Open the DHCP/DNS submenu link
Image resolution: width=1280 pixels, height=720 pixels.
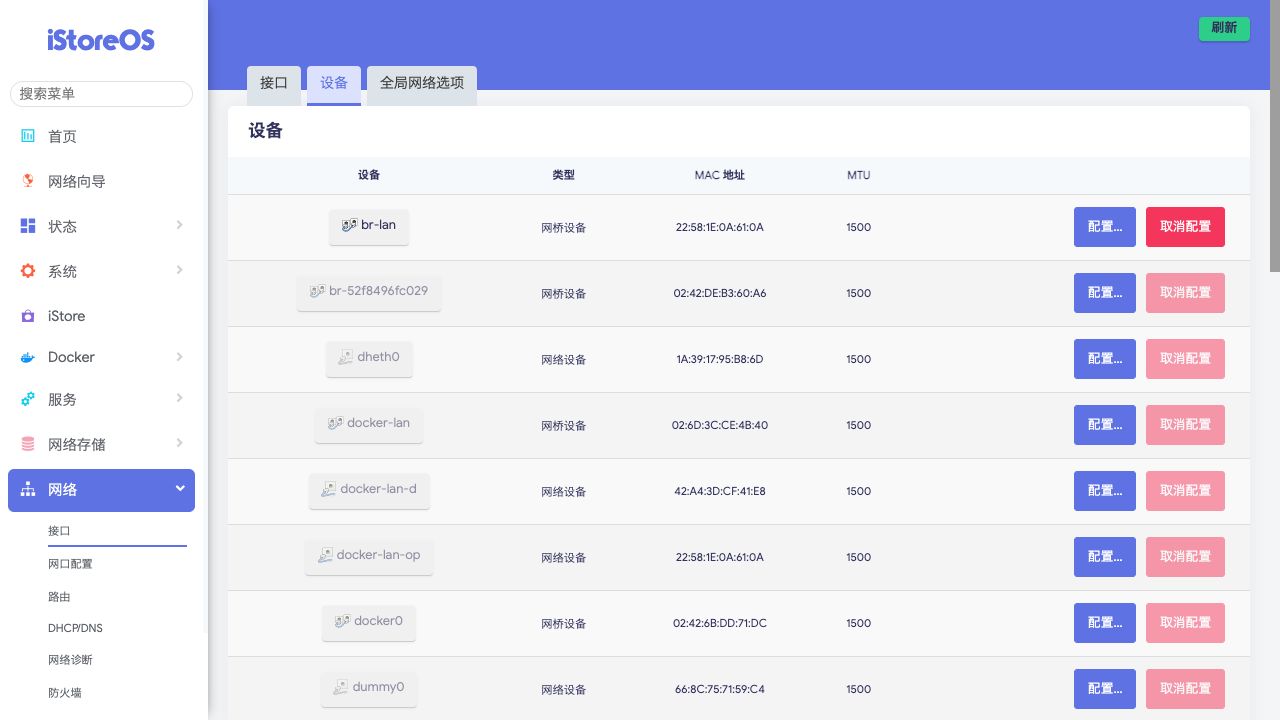pyautogui.click(x=75, y=628)
